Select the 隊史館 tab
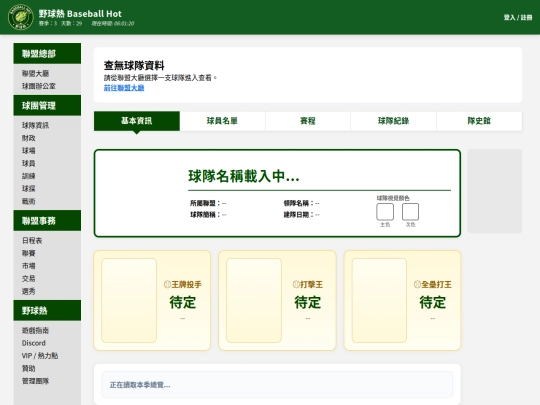540x405 pixels. [x=479, y=121]
